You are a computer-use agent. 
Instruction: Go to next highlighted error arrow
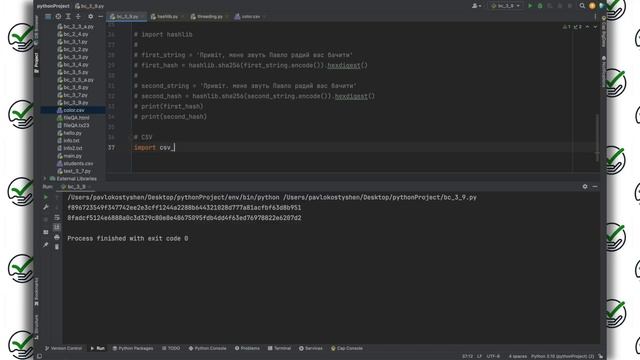pyautogui.click(x=595, y=27)
